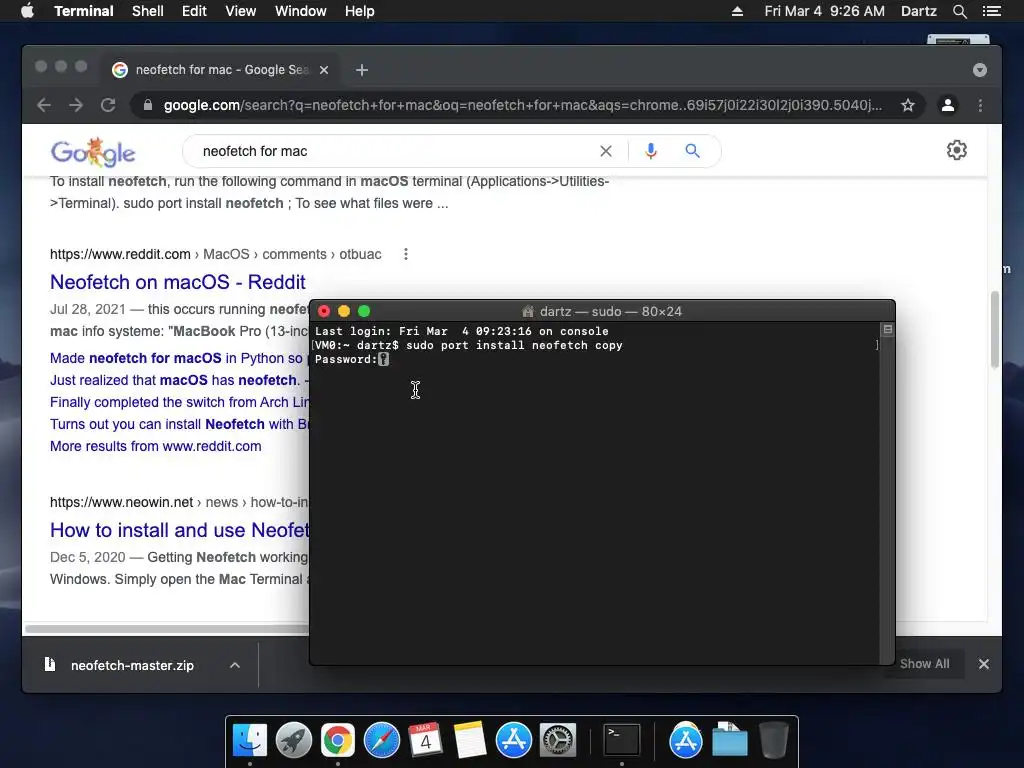1024x768 pixels.
Task: Click the Dartz user name in menu bar
Action: [x=918, y=11]
